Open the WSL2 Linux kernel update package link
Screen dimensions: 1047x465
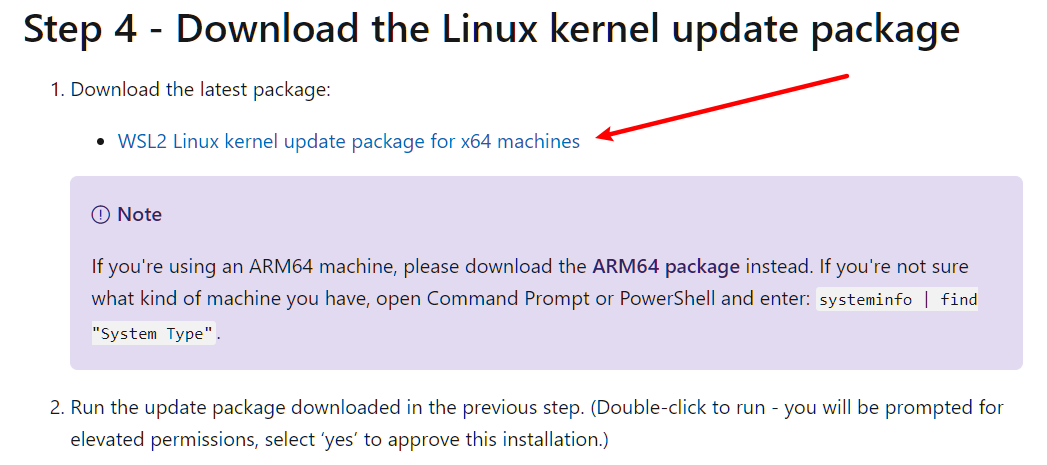(x=348, y=141)
